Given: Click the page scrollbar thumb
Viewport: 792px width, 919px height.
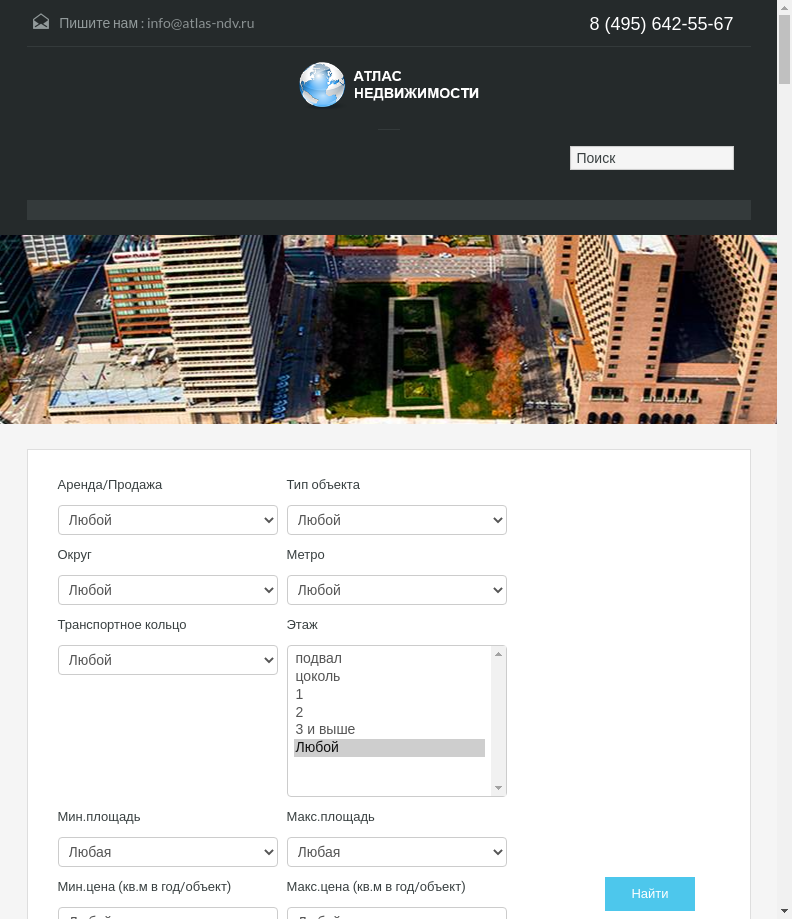Looking at the screenshot, I should coord(784,50).
